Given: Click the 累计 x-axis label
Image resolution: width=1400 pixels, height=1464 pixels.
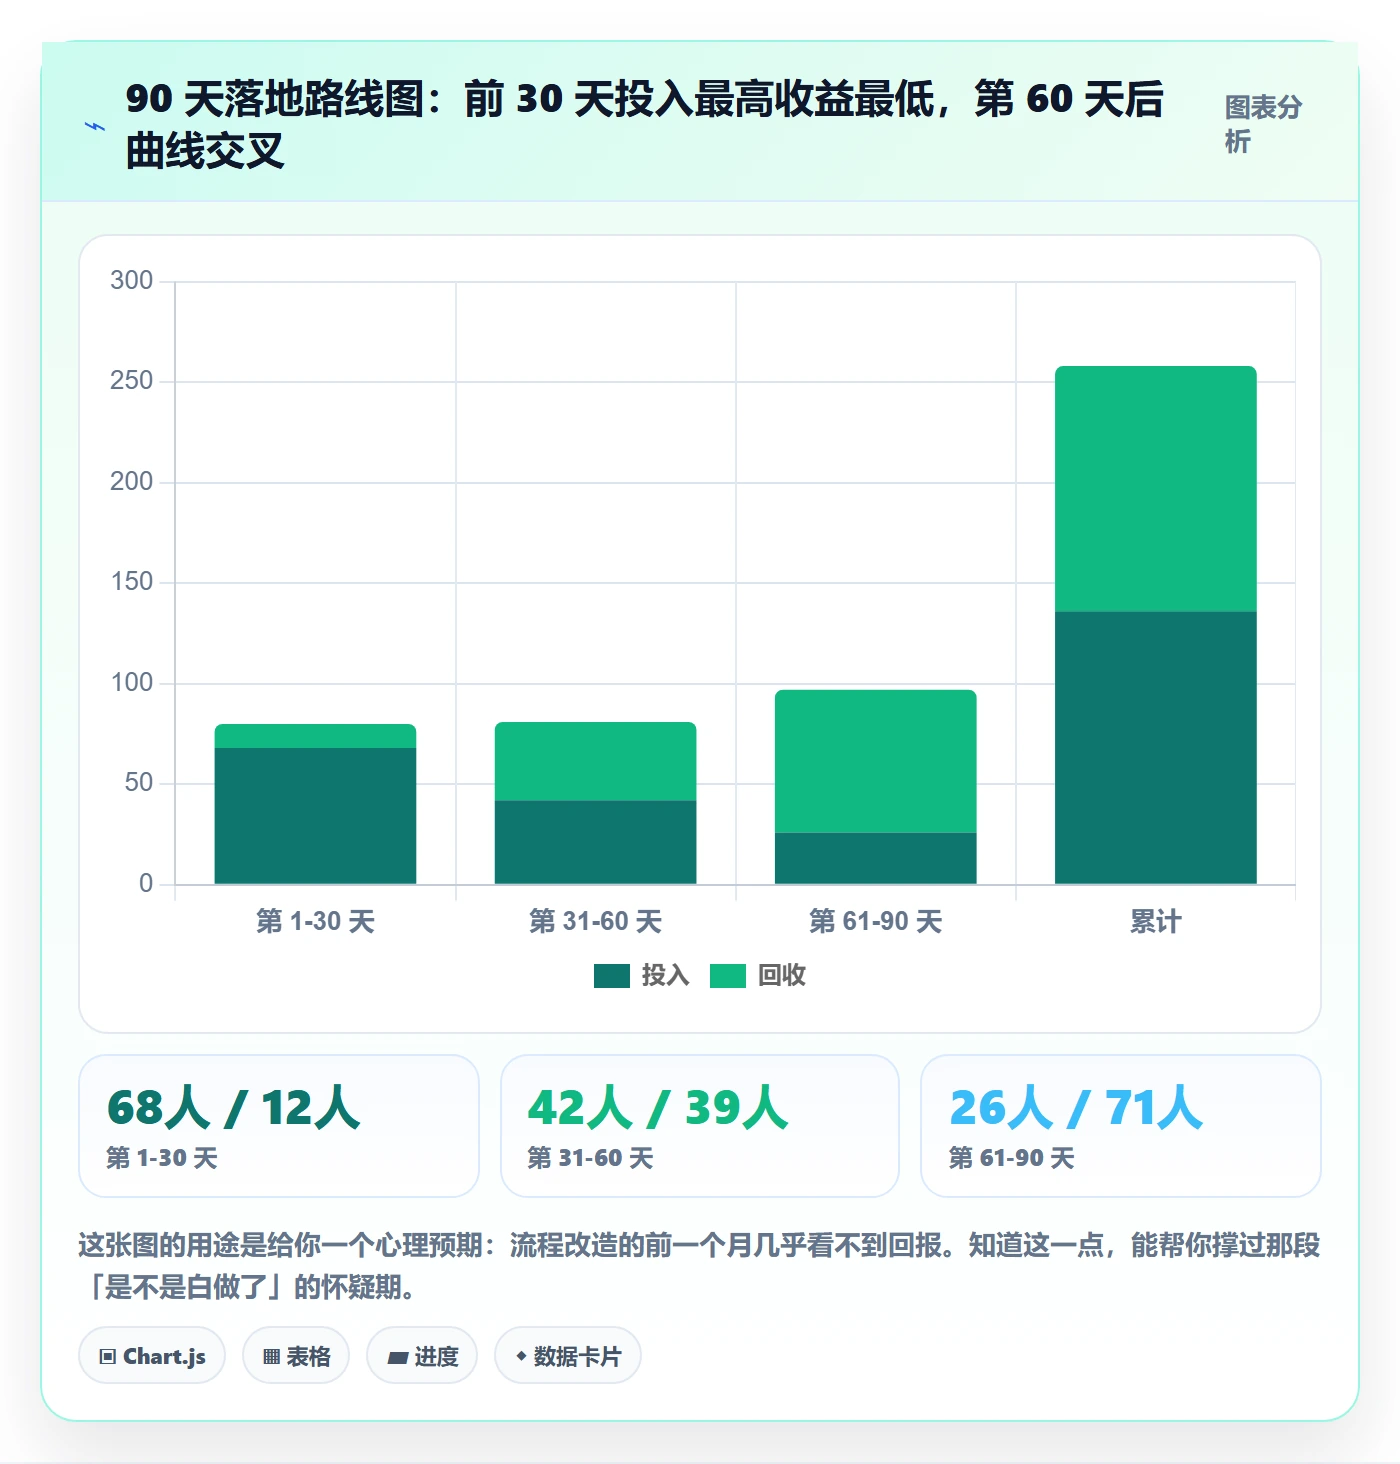Looking at the screenshot, I should (1155, 921).
